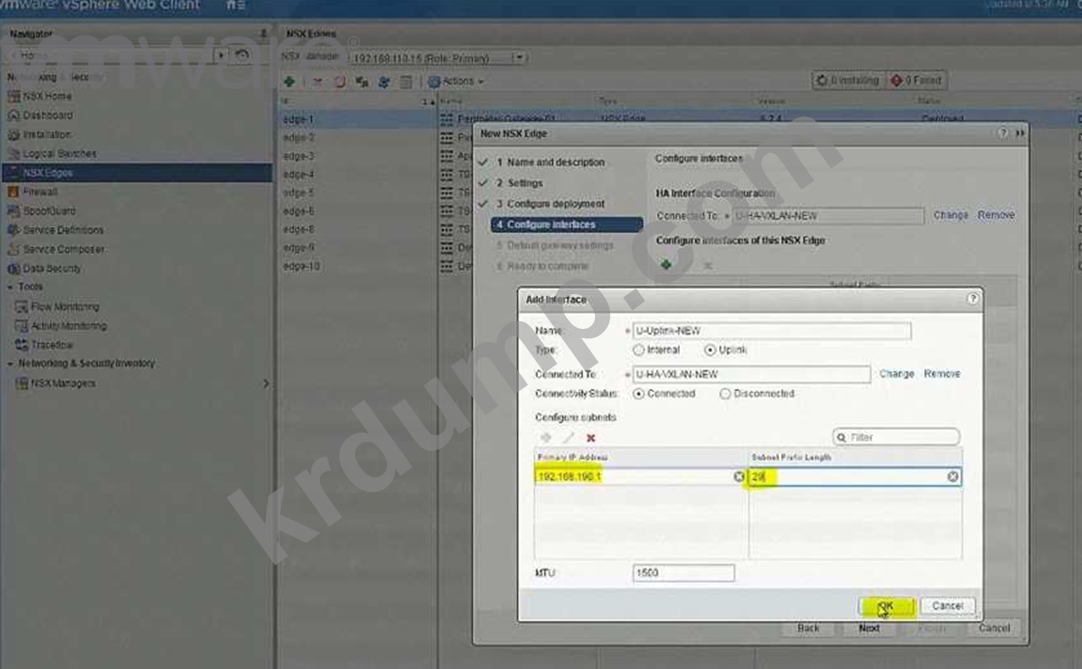
Task: Select the edge-1 row
Action: (x=357, y=119)
